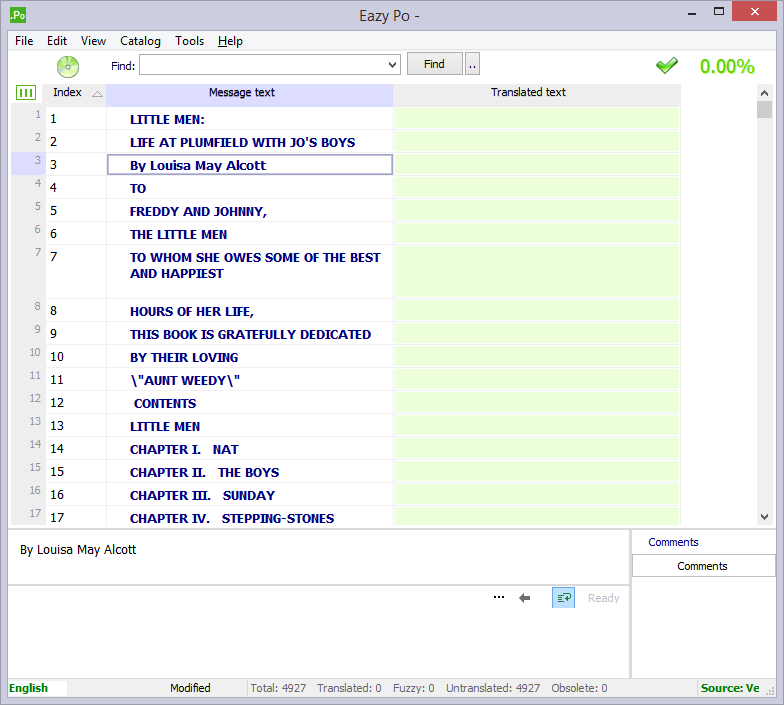Open the column chooser grid icon
This screenshot has height=705, width=784.
[26, 92]
